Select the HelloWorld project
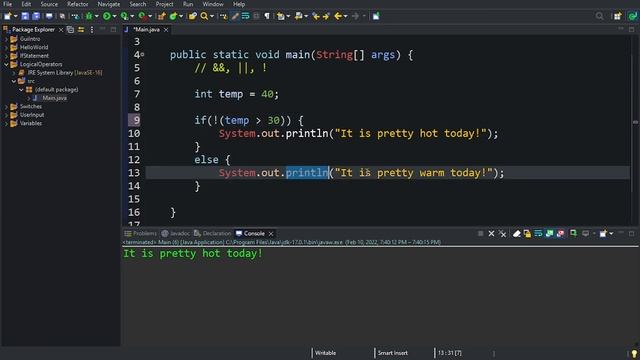Viewport: 640px width, 360px height. tap(34, 47)
